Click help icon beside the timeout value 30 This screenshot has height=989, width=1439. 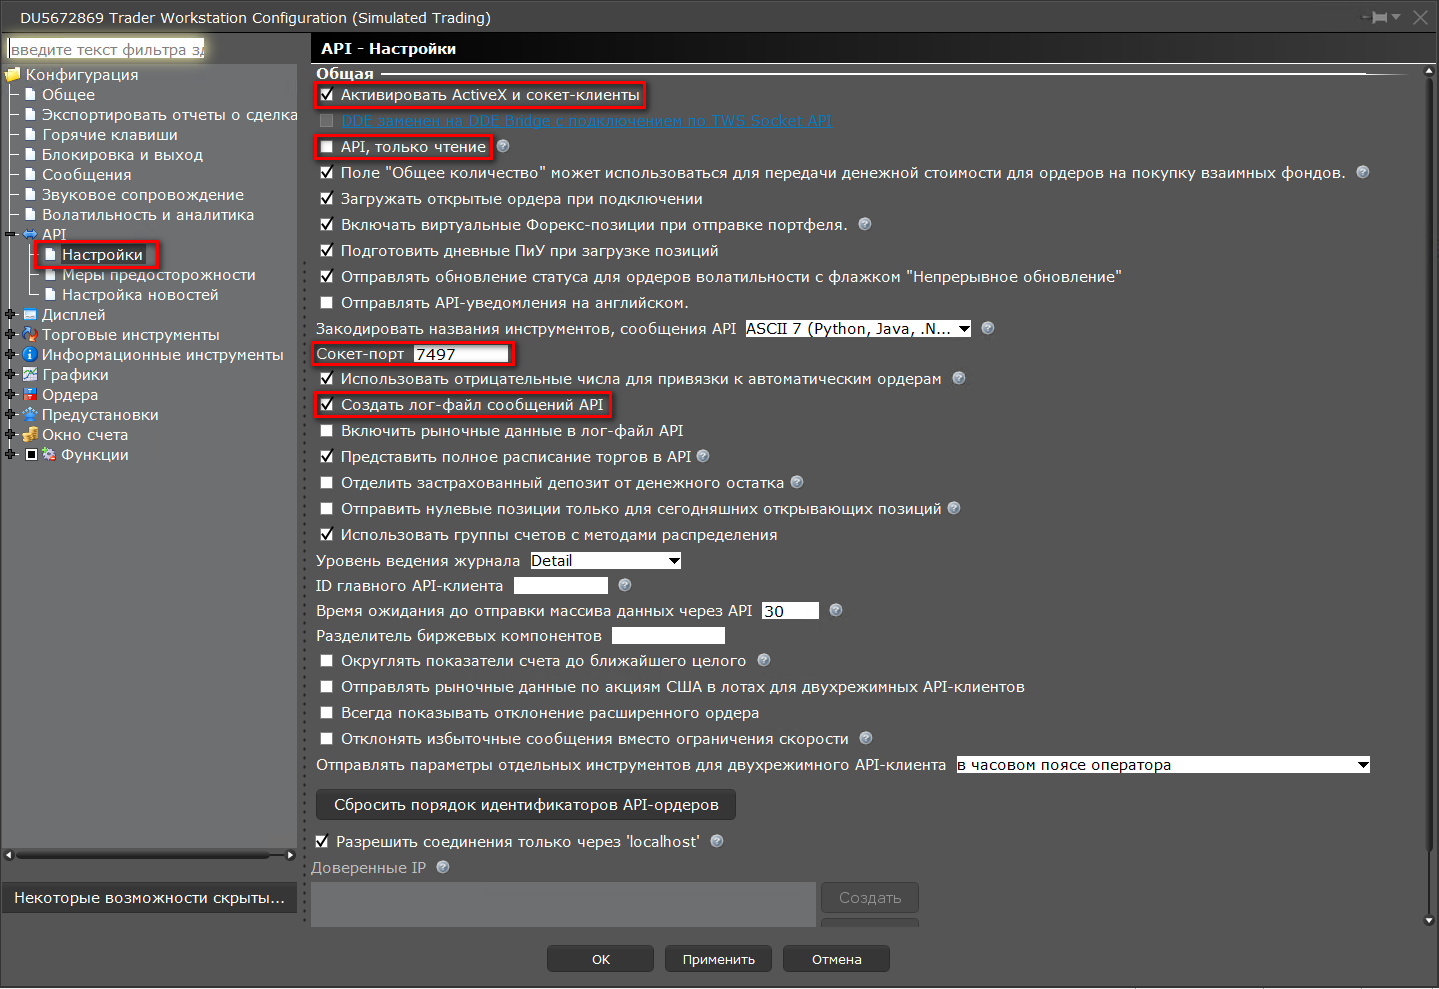point(836,610)
